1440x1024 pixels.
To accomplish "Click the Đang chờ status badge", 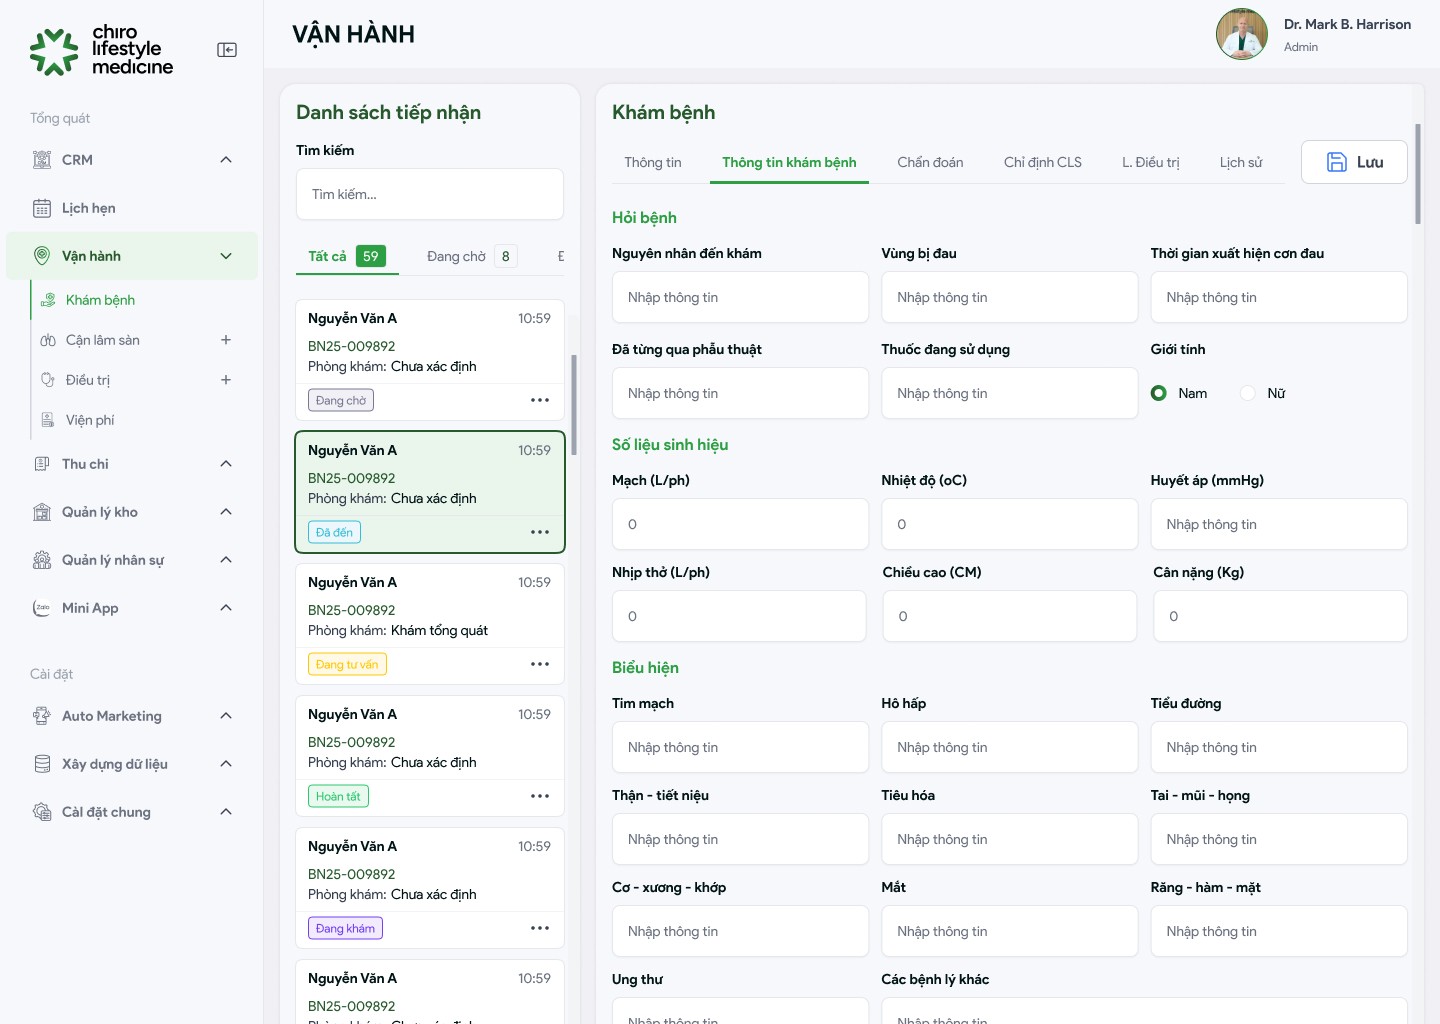I will click(341, 400).
